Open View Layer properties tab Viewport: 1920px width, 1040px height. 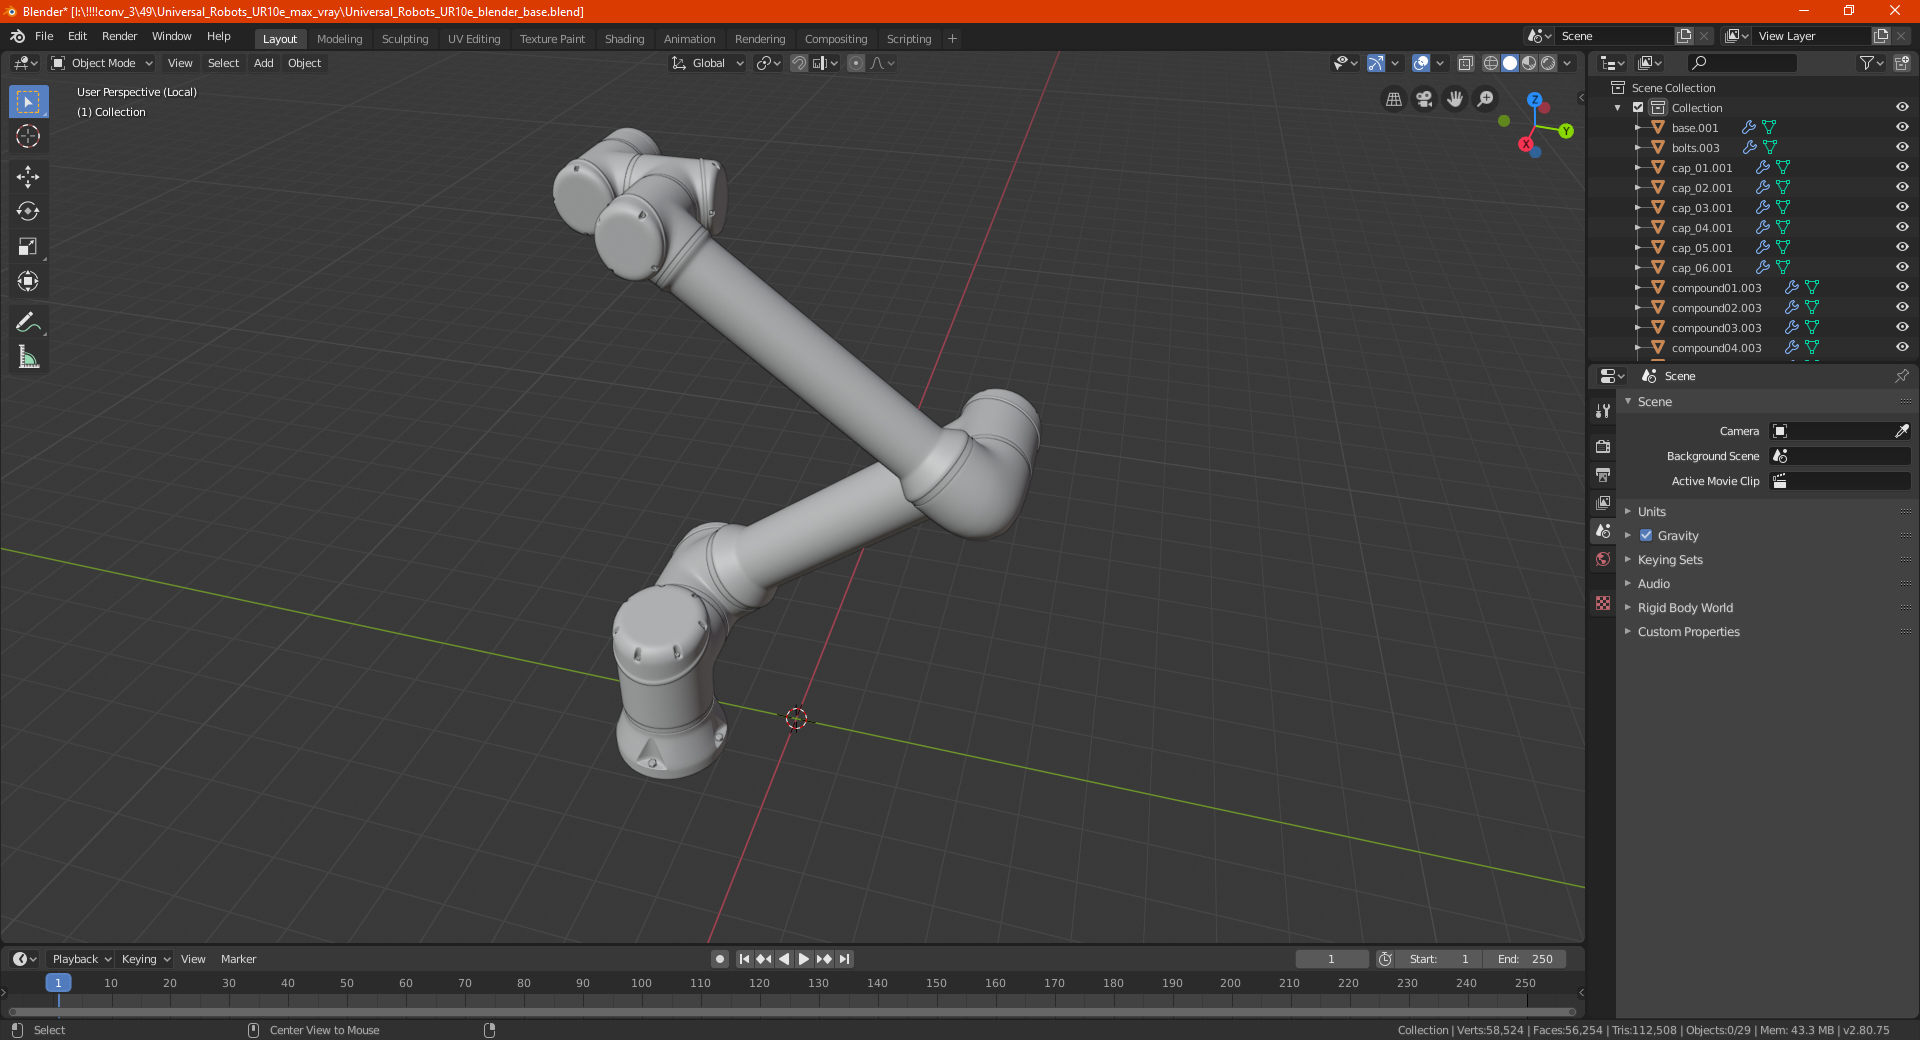pos(1603,502)
